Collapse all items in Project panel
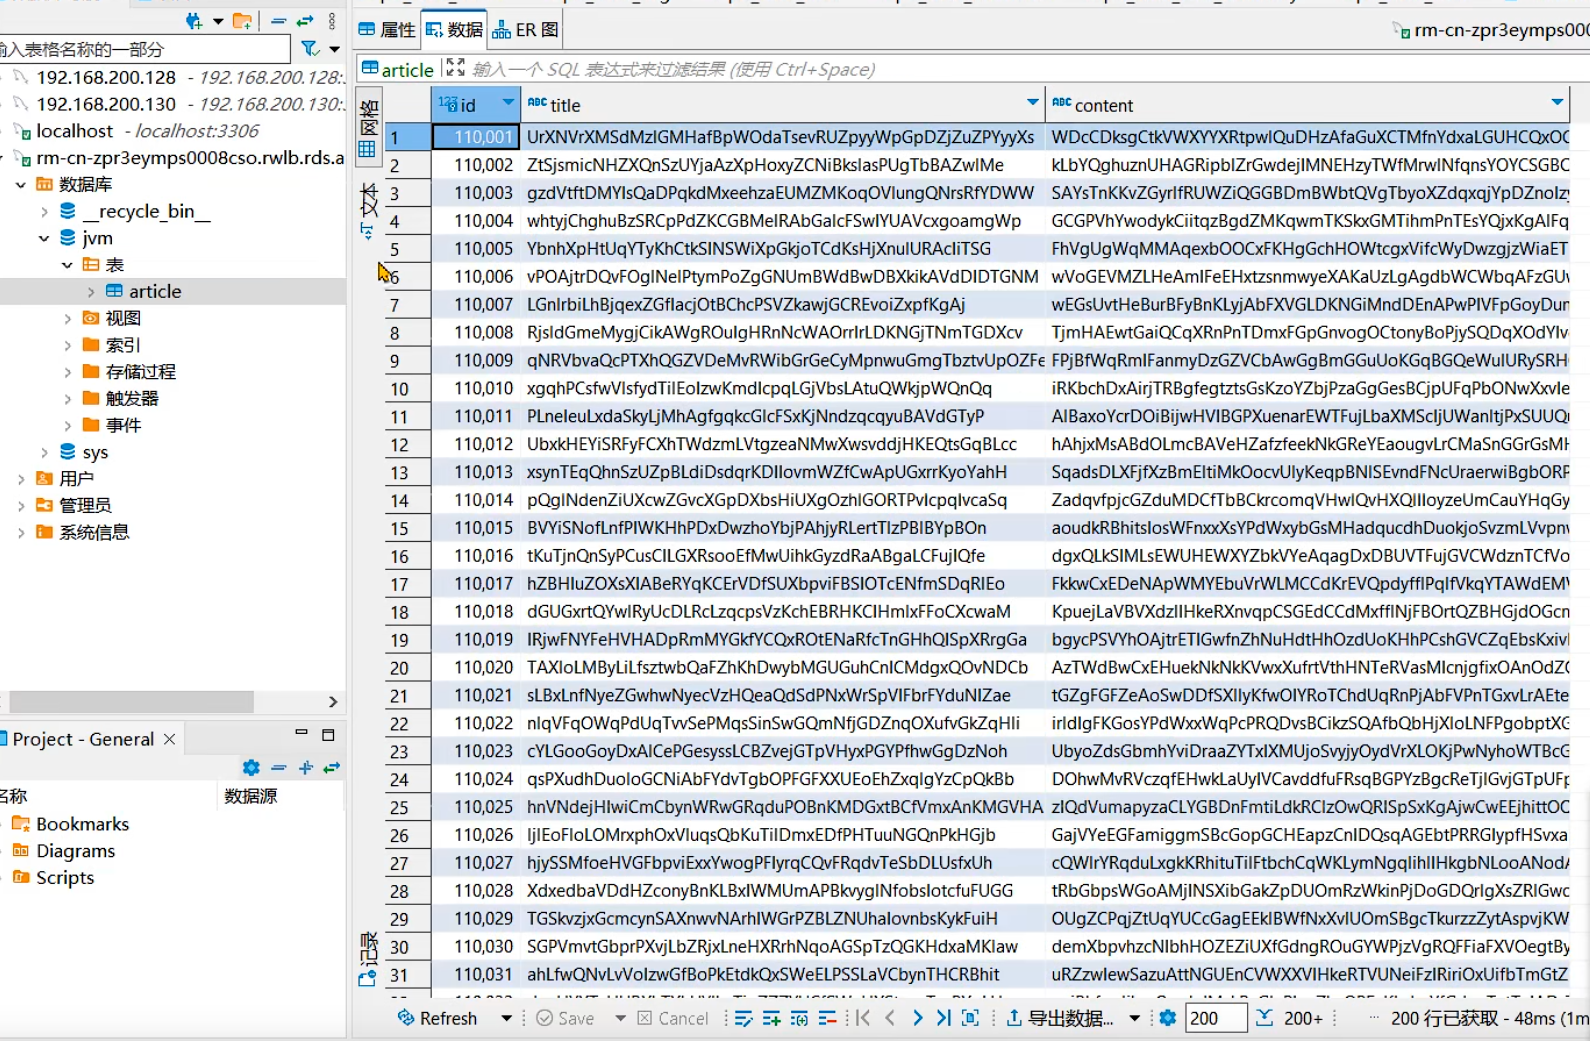Screen dimensions: 1590x1041 pos(279,768)
